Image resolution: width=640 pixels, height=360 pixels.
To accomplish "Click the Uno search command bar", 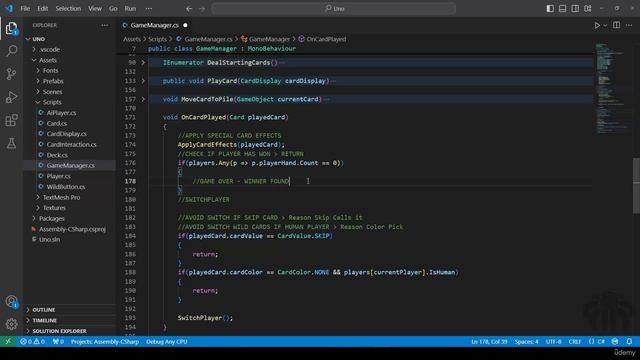I will [334, 8].
